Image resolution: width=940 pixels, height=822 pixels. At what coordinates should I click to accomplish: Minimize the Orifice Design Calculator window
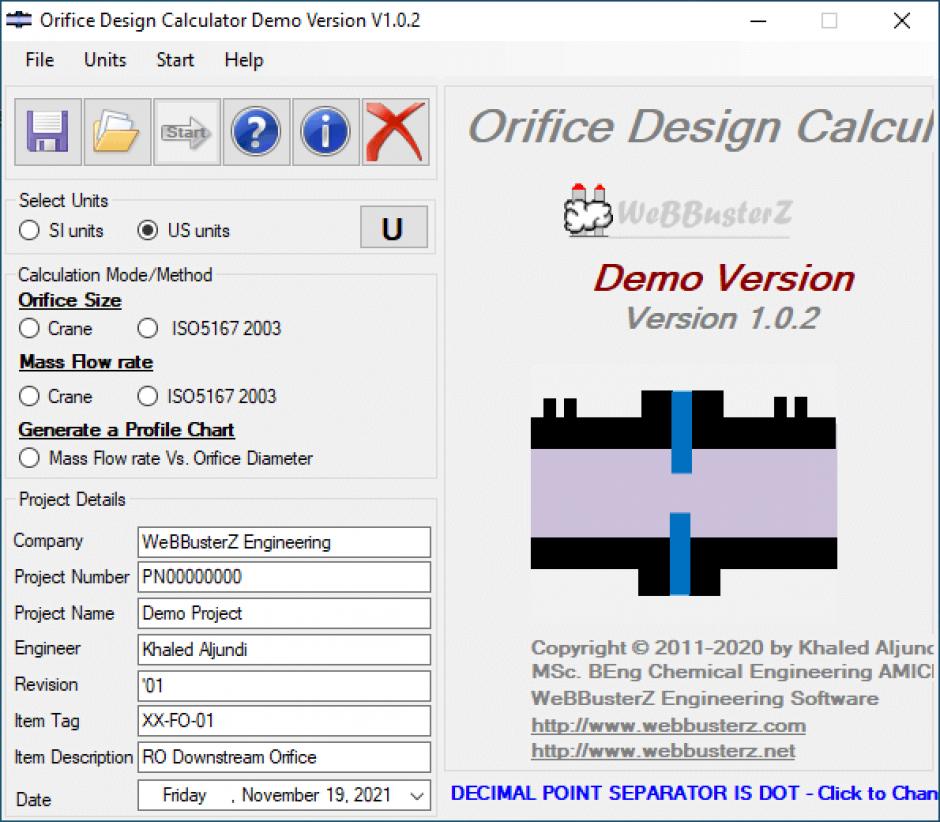pyautogui.click(x=758, y=21)
